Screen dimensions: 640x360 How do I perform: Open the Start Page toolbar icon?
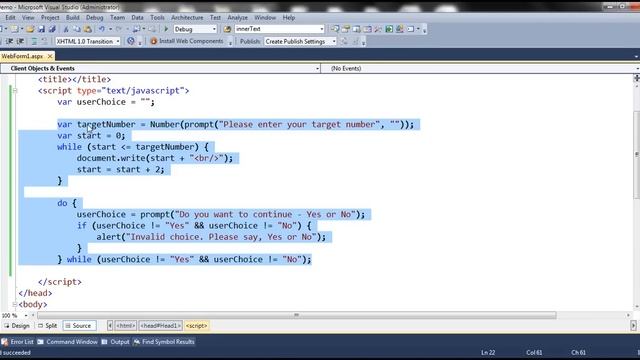coord(389,29)
